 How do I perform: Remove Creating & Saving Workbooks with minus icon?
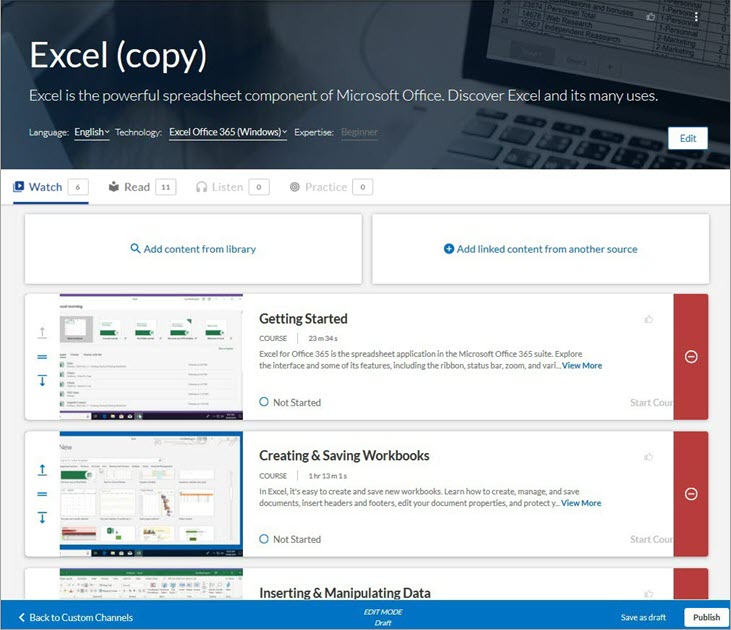(x=690, y=494)
